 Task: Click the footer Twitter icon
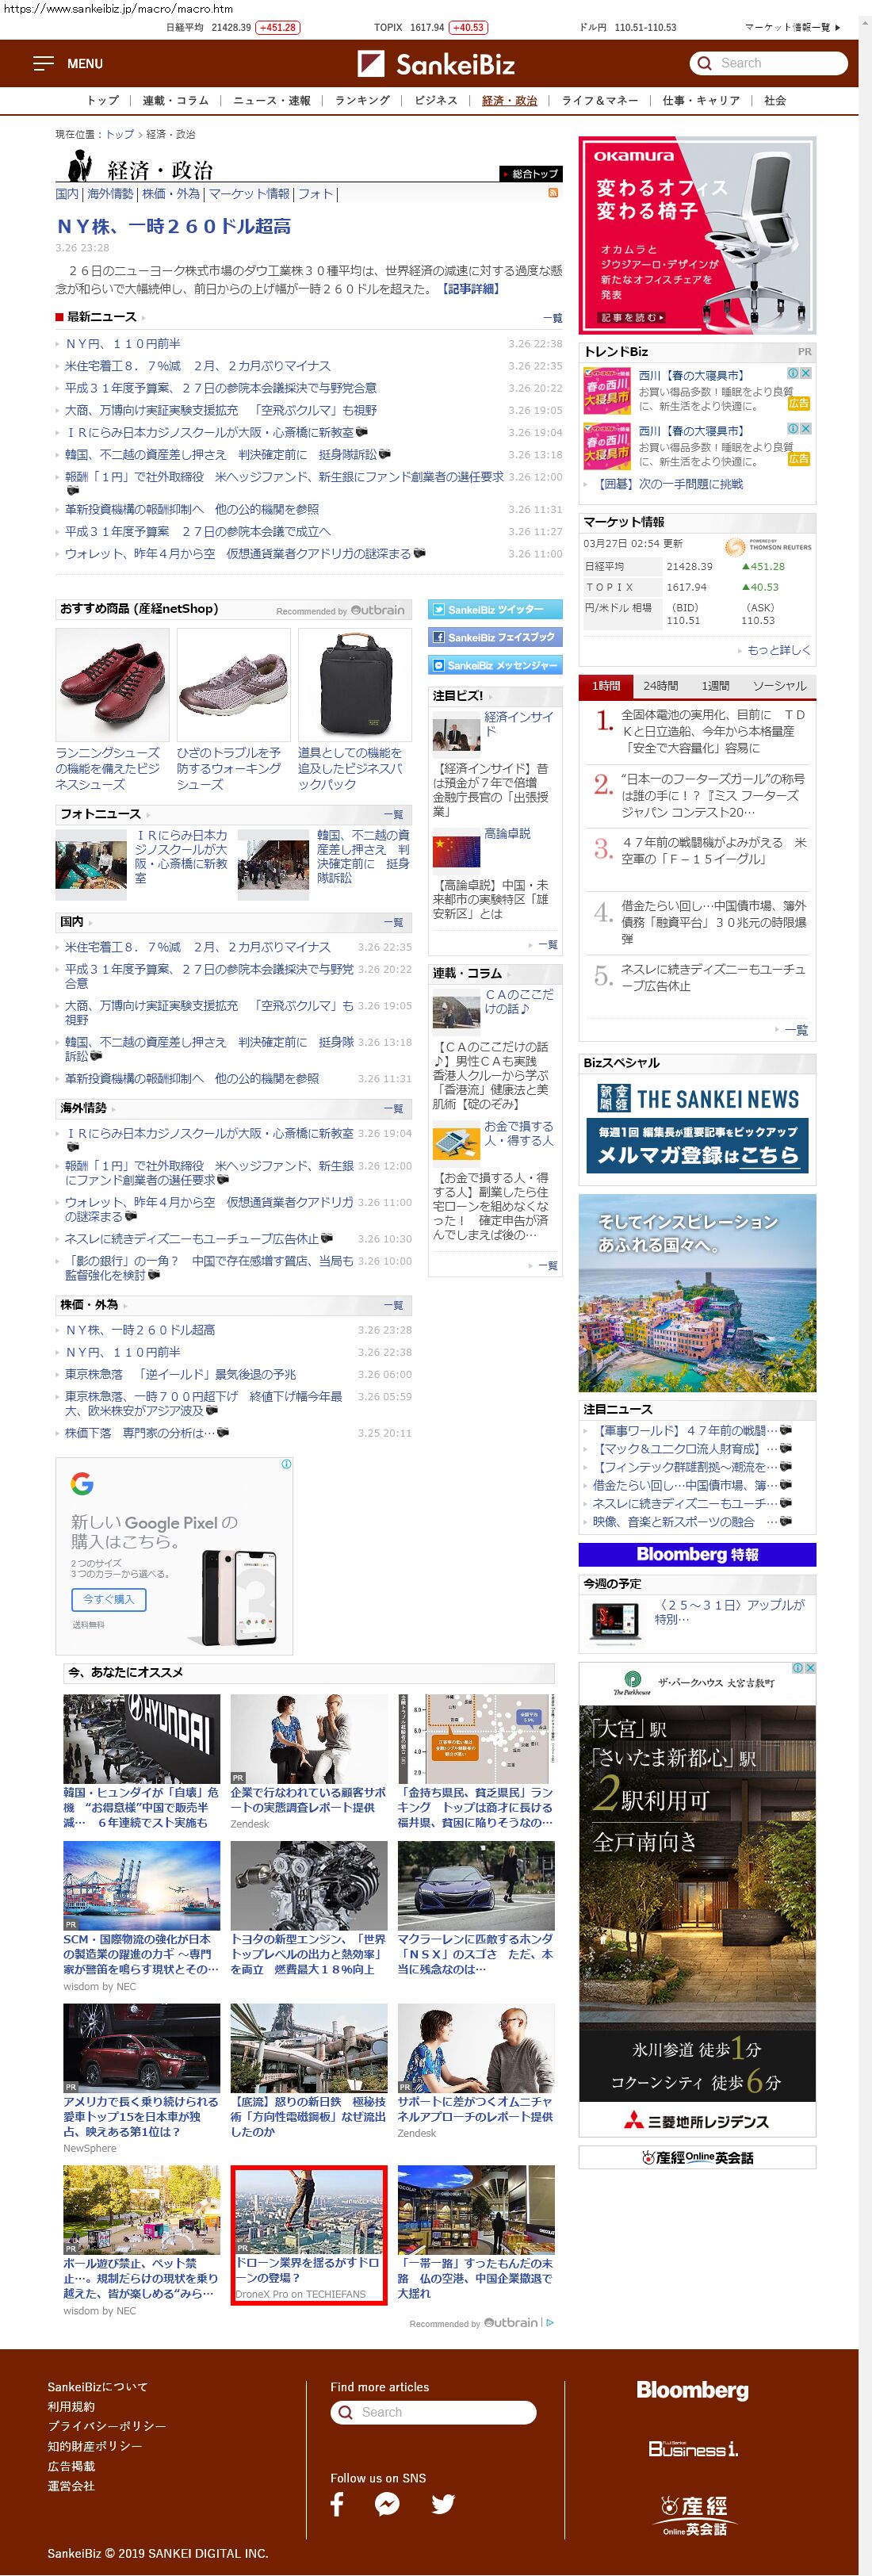click(443, 2504)
